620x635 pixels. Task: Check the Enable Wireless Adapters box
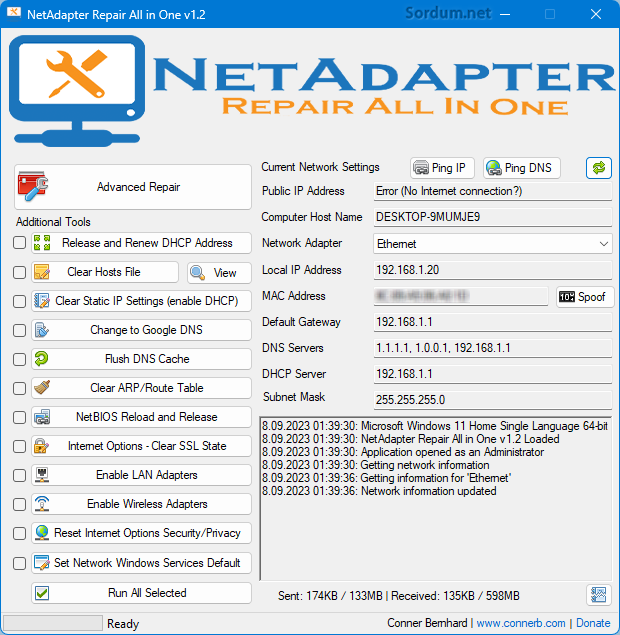19,504
